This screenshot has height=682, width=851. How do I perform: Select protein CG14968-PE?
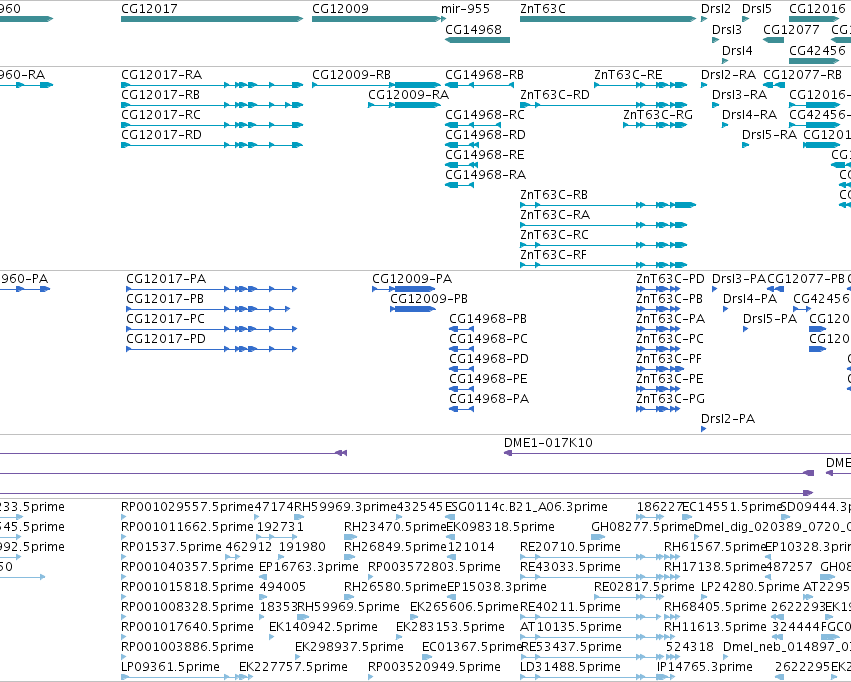(x=462, y=389)
